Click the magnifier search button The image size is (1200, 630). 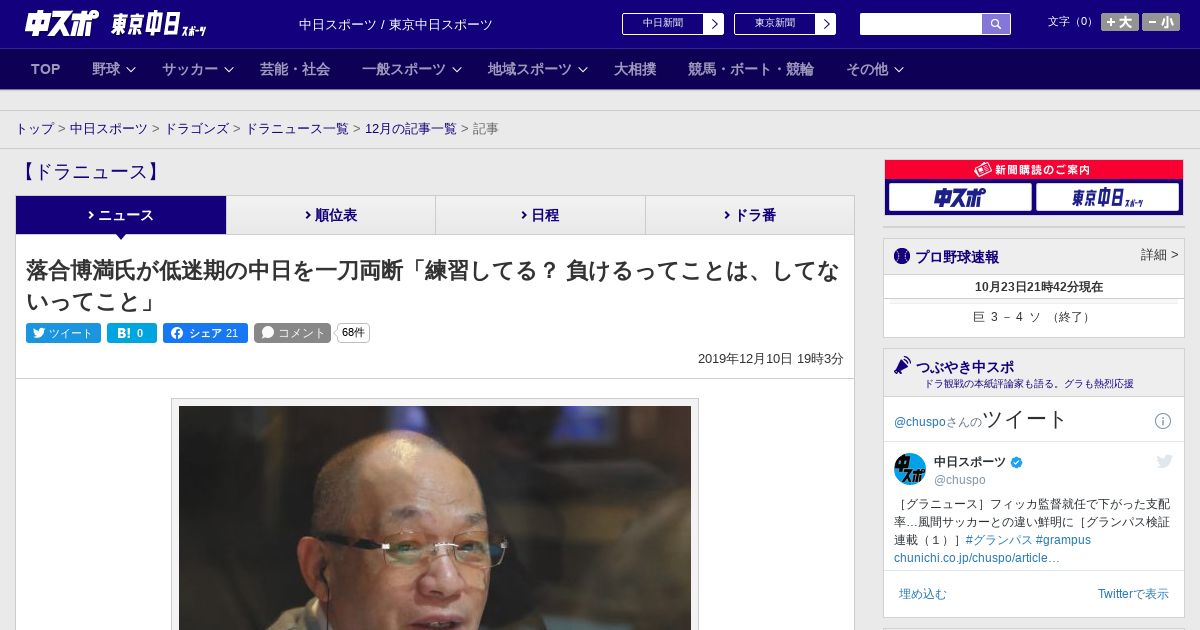click(996, 24)
